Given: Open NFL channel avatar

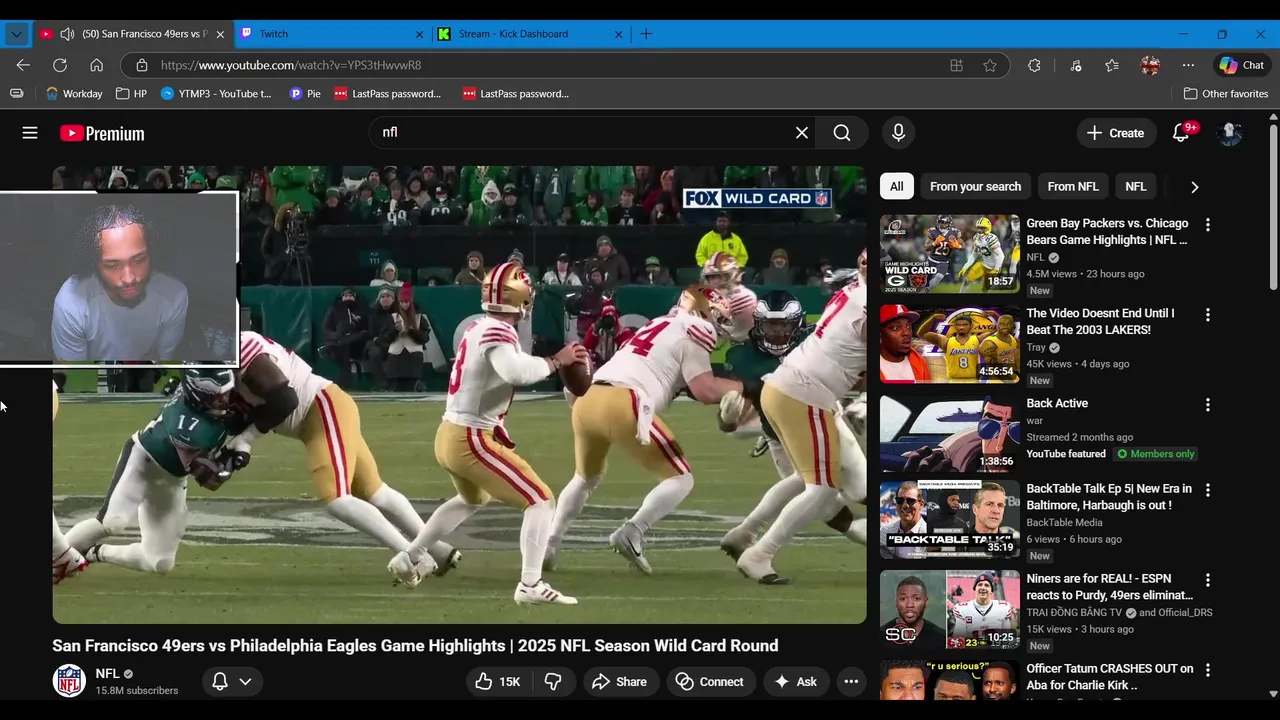Looking at the screenshot, I should pos(69,681).
